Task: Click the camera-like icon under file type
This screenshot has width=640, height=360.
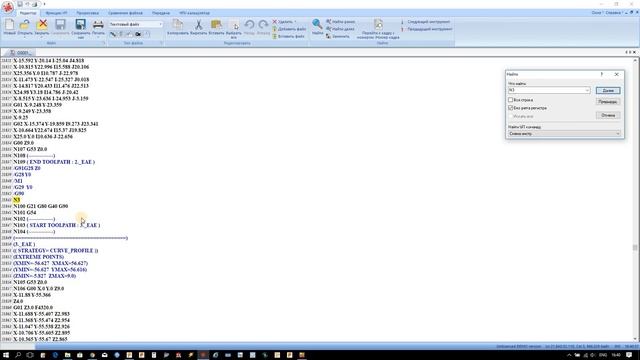Action: pyautogui.click(x=138, y=34)
